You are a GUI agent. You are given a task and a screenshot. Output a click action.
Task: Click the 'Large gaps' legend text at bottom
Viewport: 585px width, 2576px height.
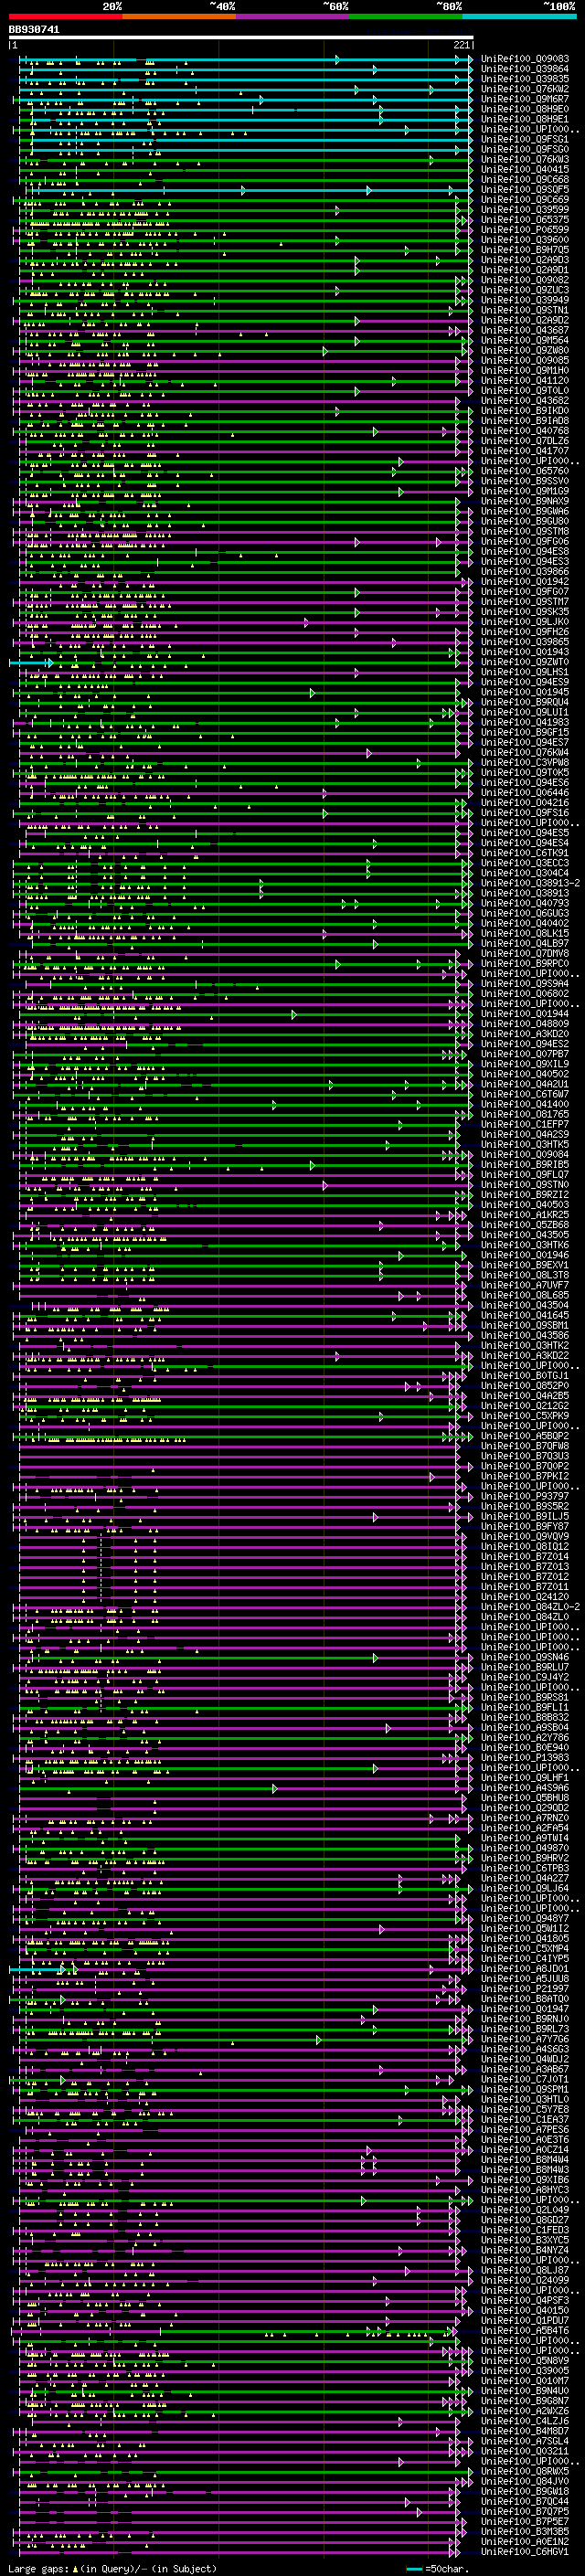38,2569
